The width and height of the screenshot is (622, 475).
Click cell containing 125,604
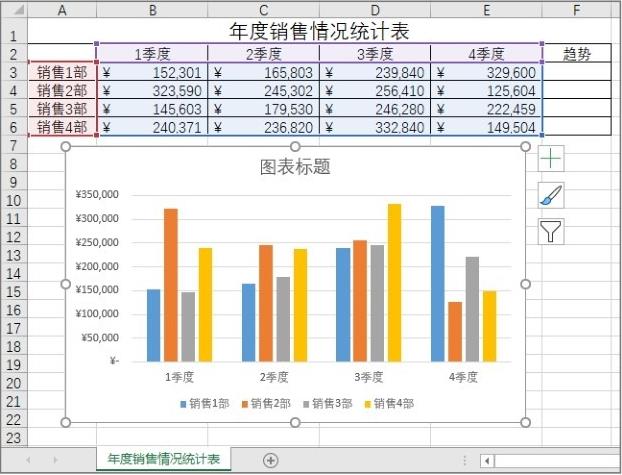click(x=486, y=90)
